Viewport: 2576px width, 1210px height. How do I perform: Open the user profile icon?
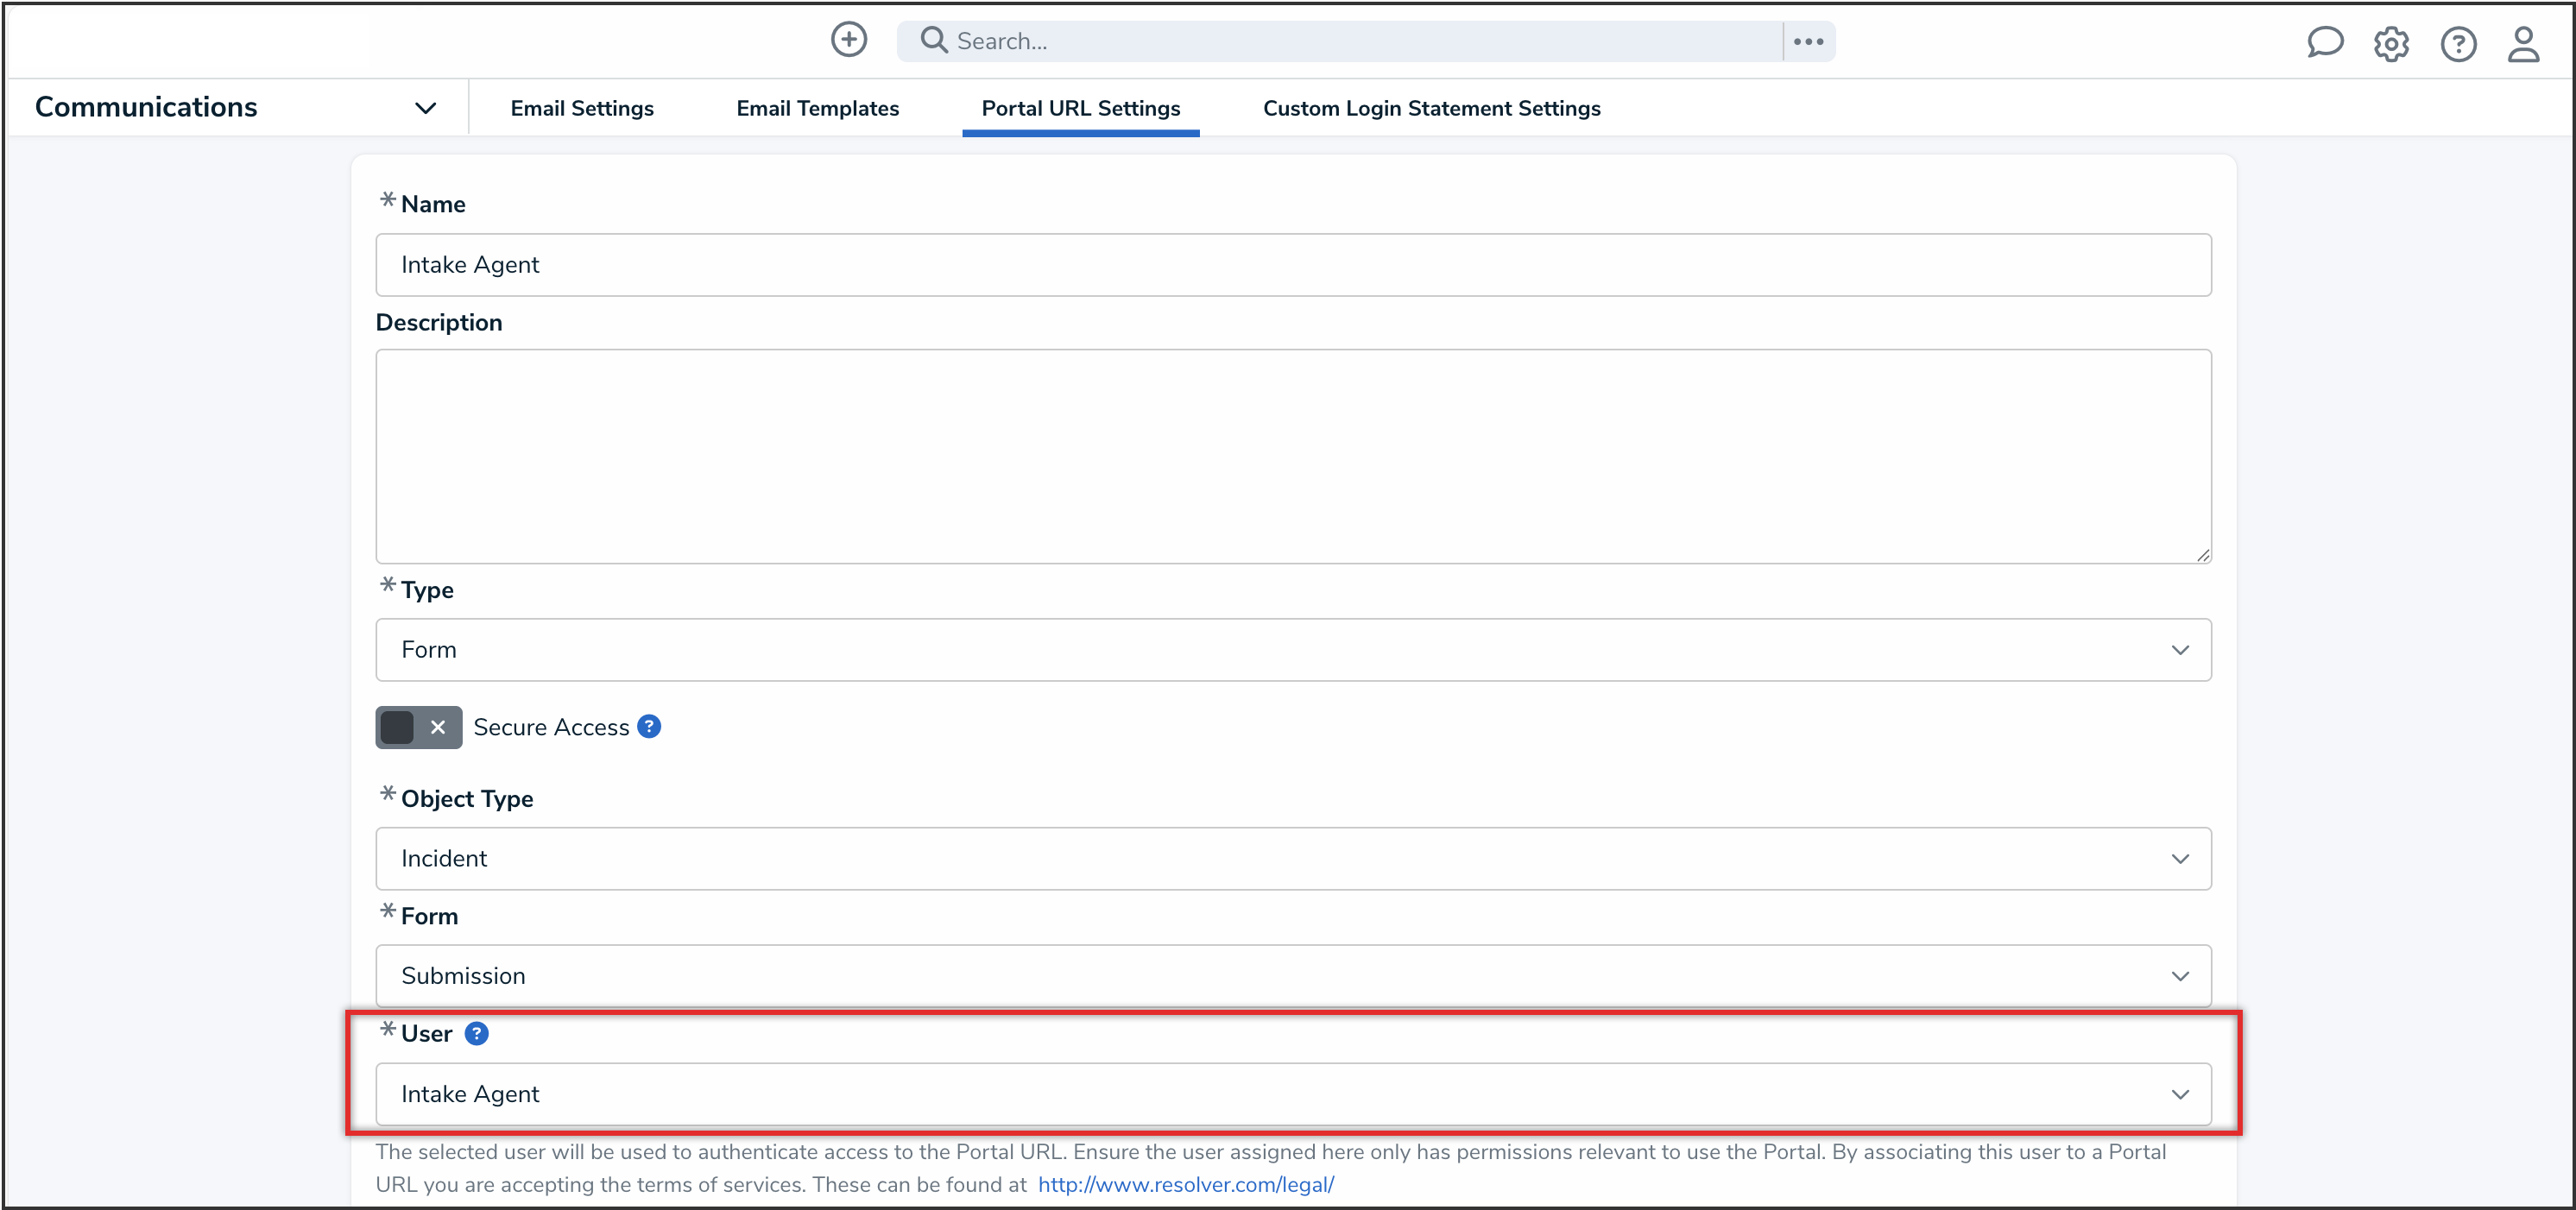2523,44
